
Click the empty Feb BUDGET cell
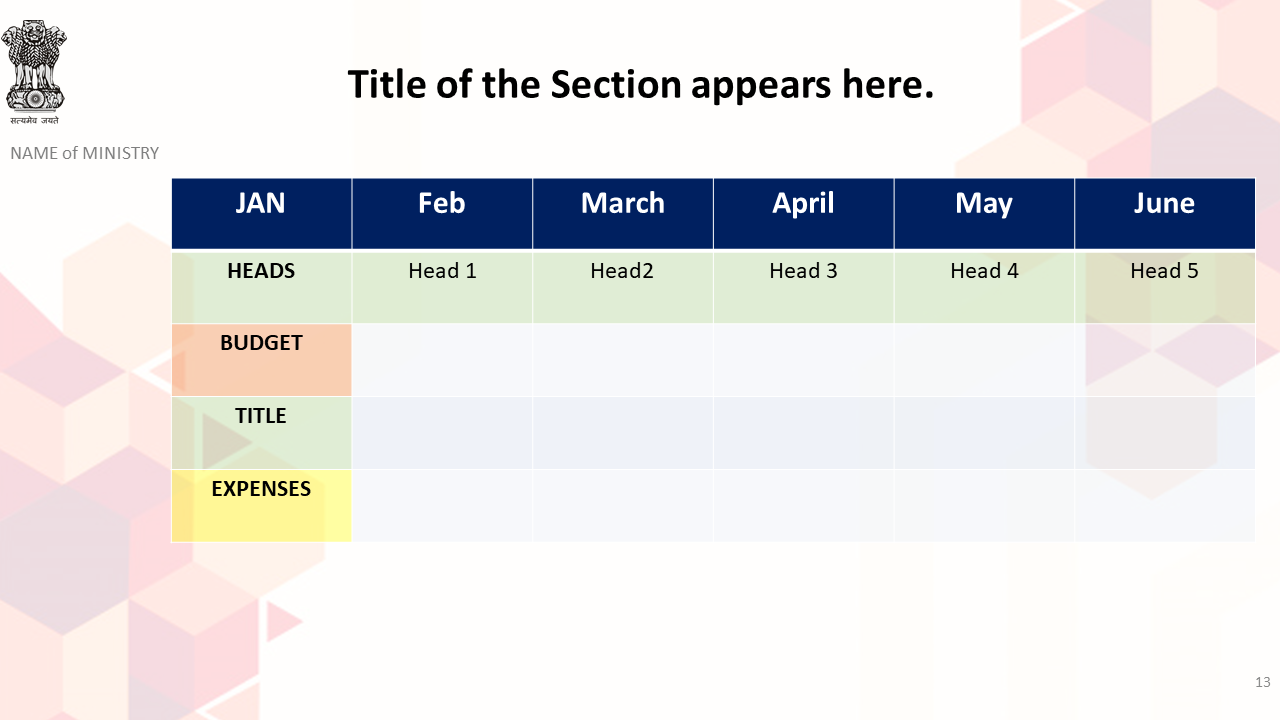point(442,360)
